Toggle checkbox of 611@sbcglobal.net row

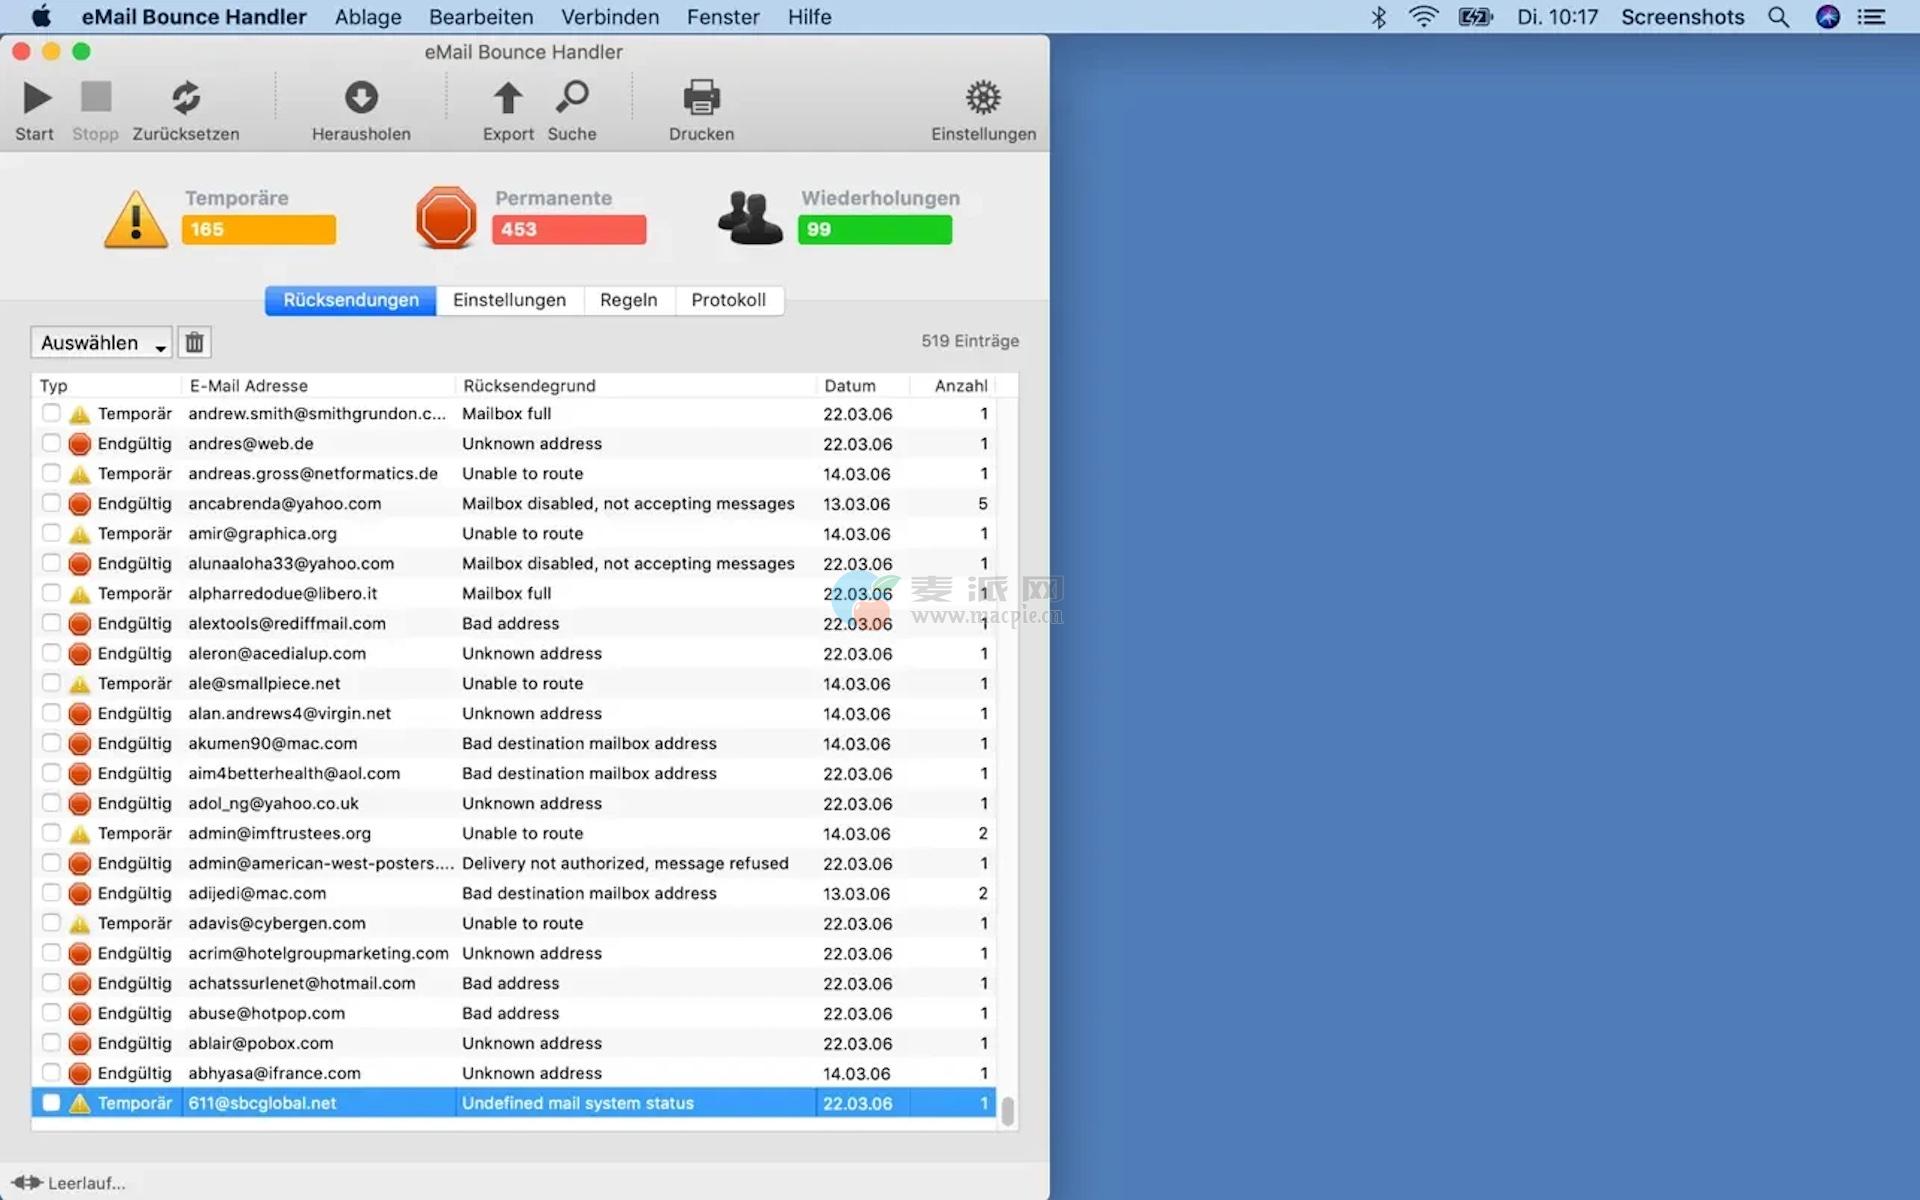(x=51, y=1103)
